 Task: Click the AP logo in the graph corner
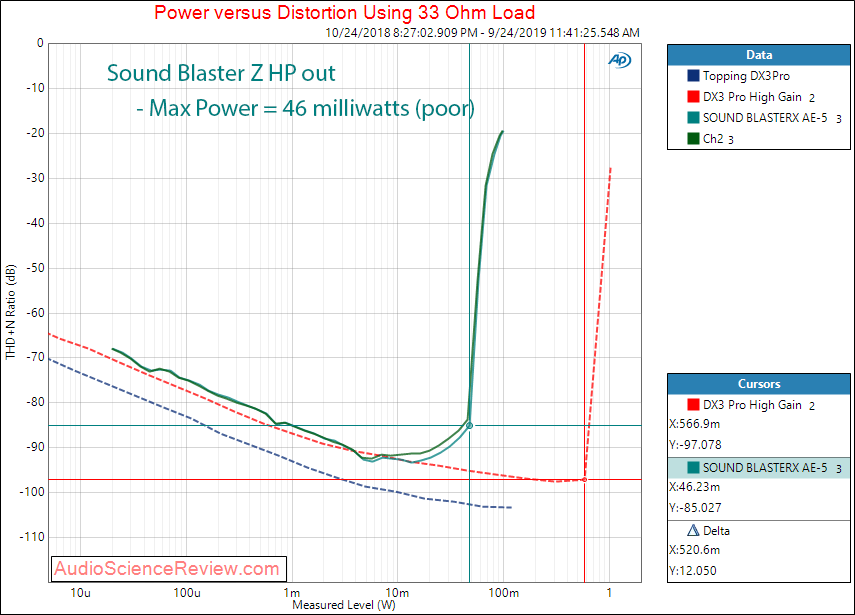coord(619,60)
